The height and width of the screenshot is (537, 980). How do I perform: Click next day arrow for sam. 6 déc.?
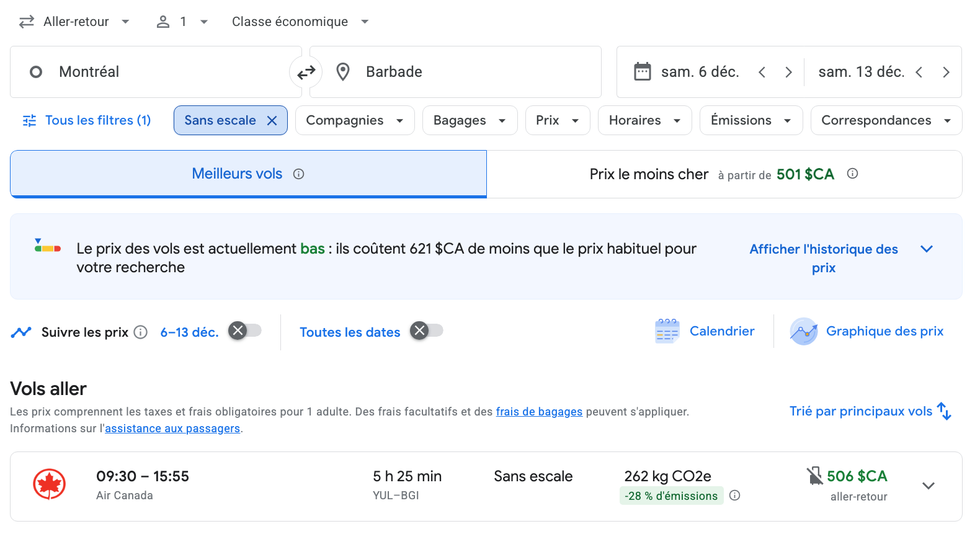coord(788,72)
